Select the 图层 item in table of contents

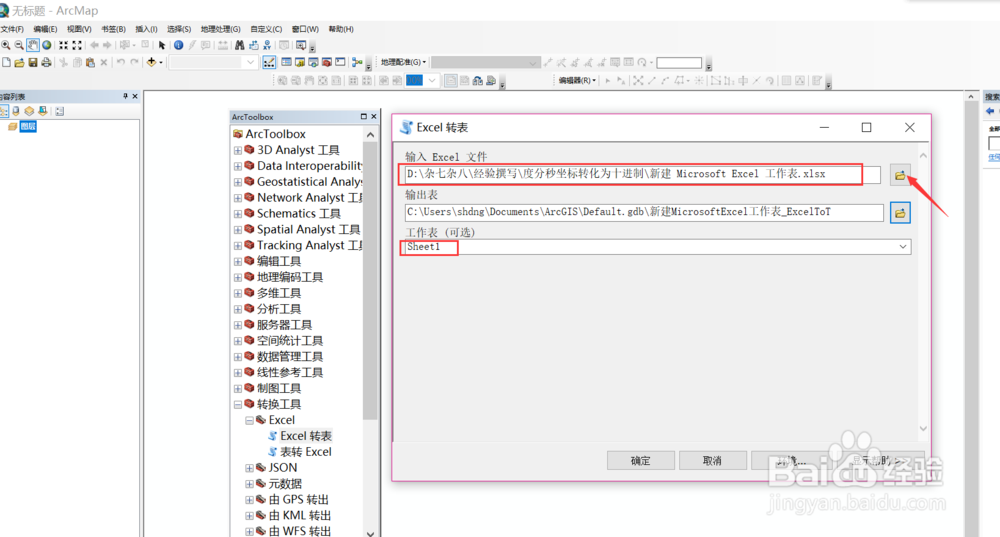pos(28,127)
